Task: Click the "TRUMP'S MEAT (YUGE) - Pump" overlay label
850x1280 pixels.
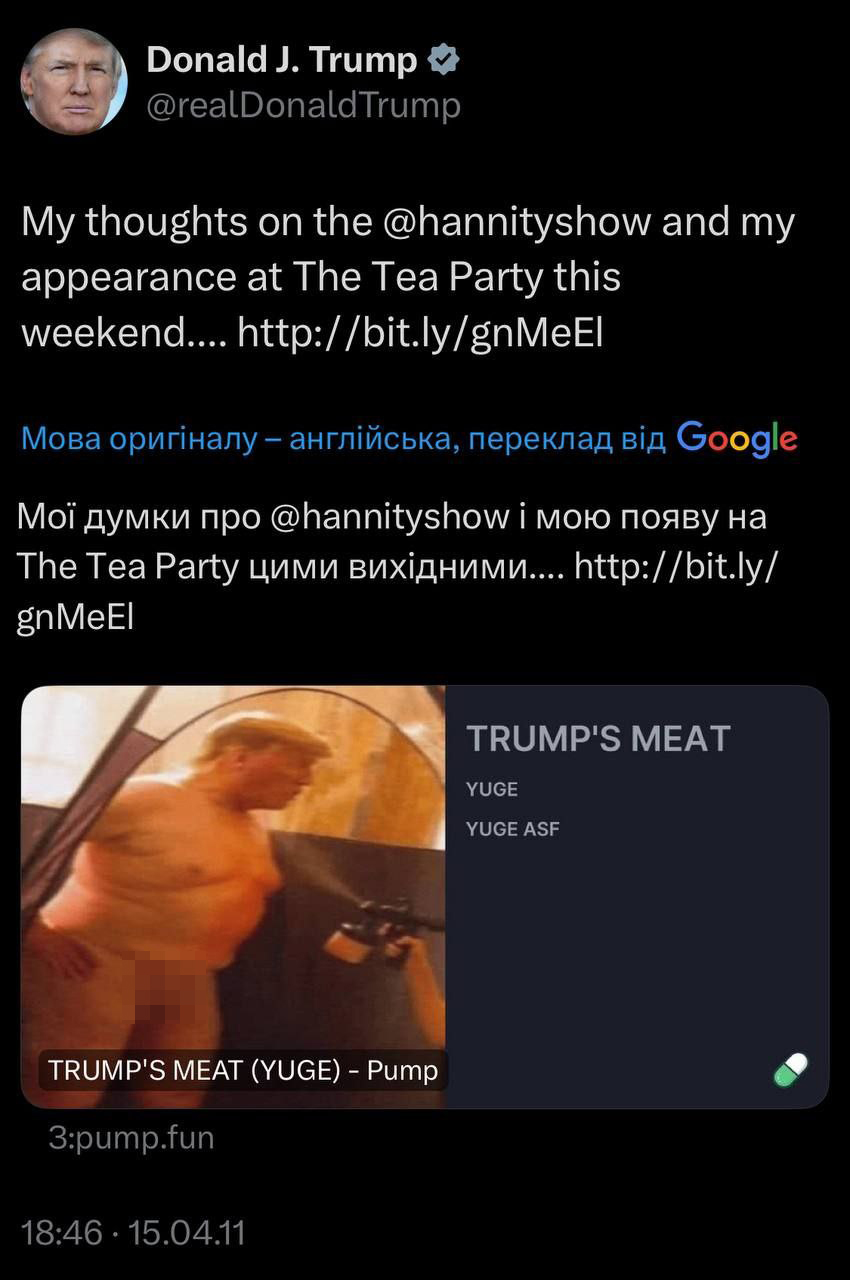Action: (243, 1070)
